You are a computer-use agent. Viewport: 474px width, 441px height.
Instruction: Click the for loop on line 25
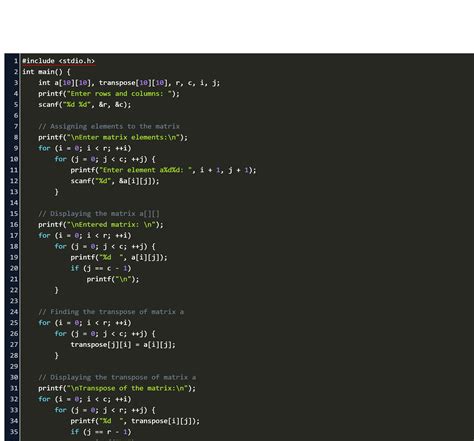click(x=85, y=323)
